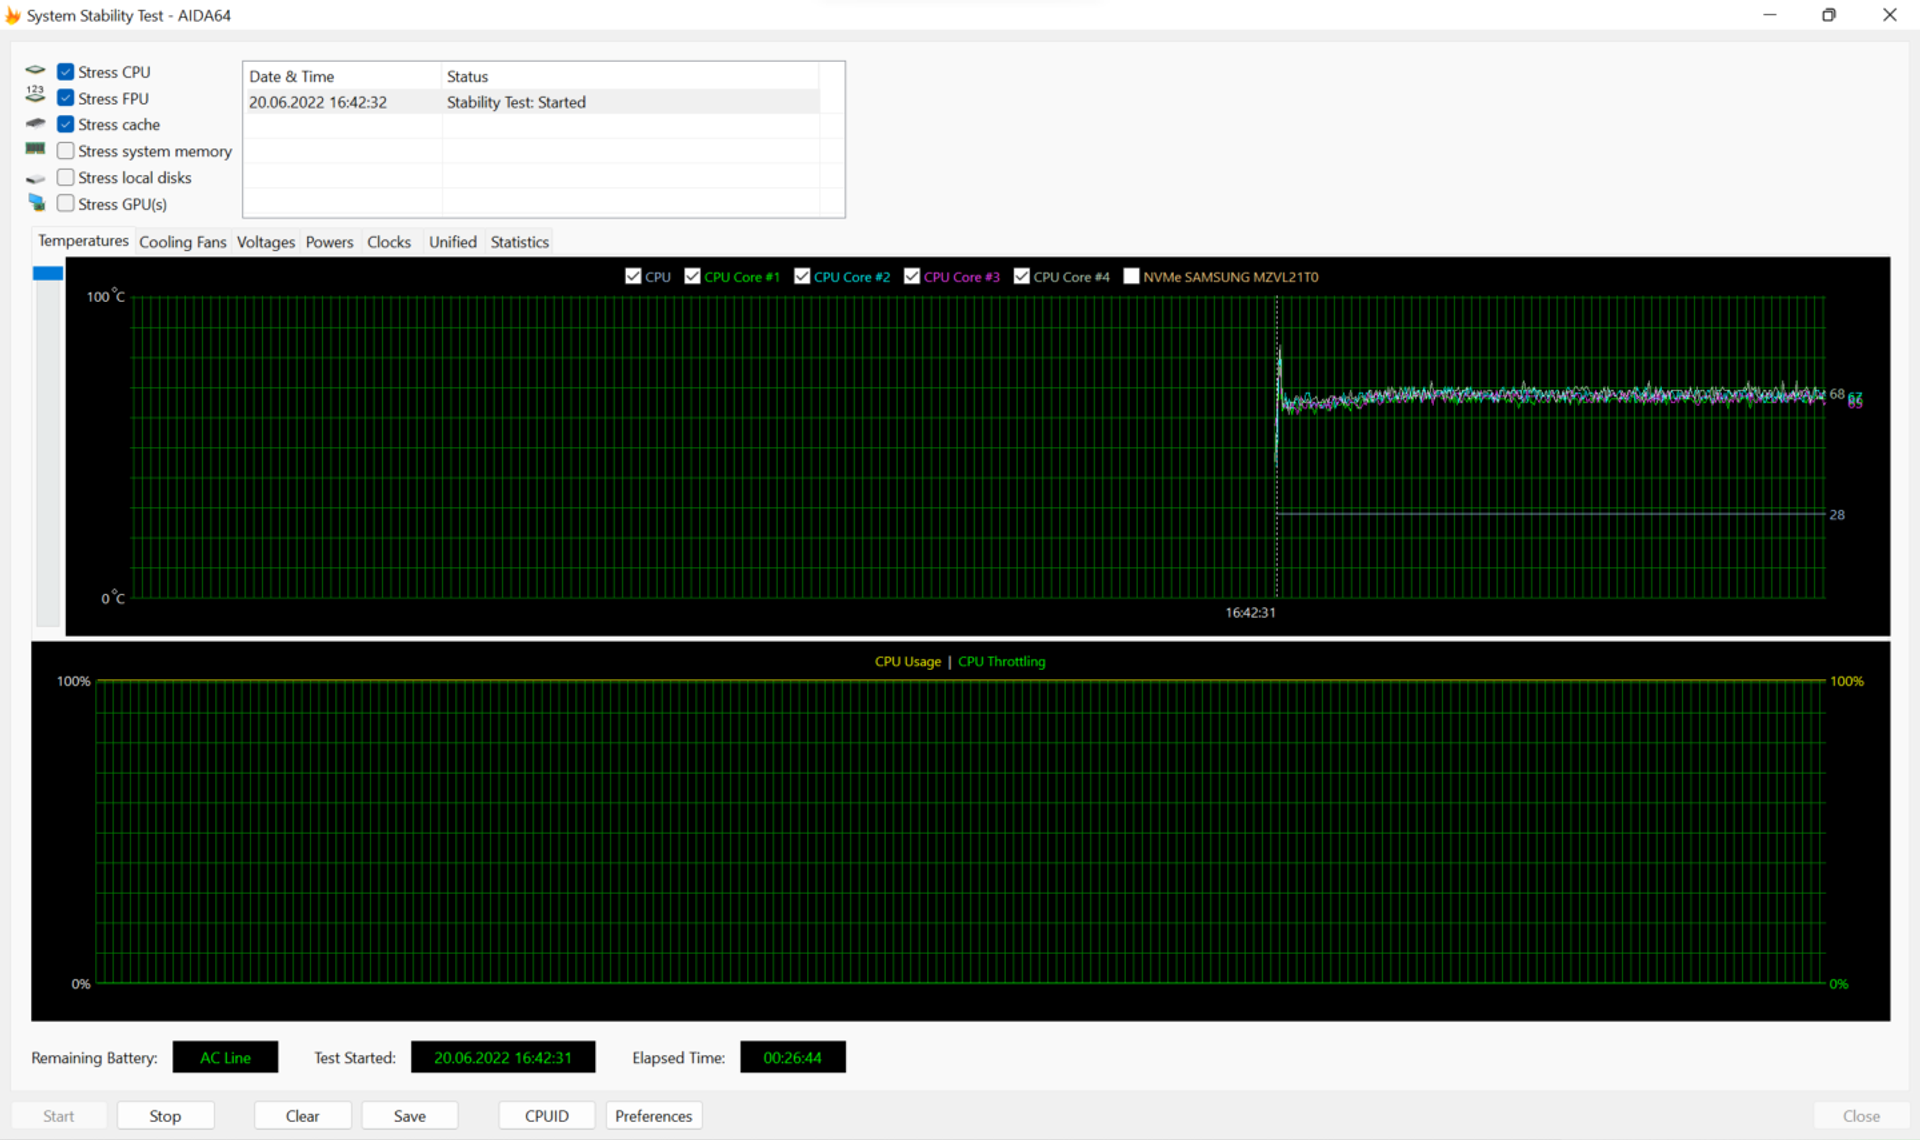Select the Stability Test: Started log row
Viewport: 1920px width, 1140px height.
[x=532, y=102]
